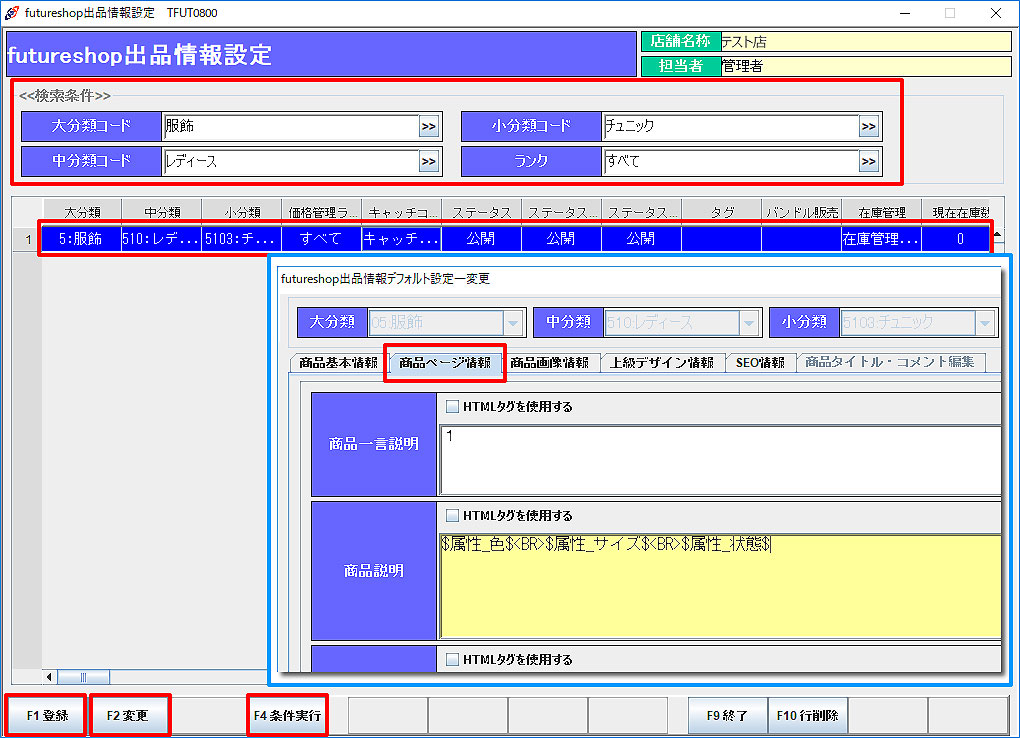Click the grid's left horizontal scroll arrow

click(49, 677)
